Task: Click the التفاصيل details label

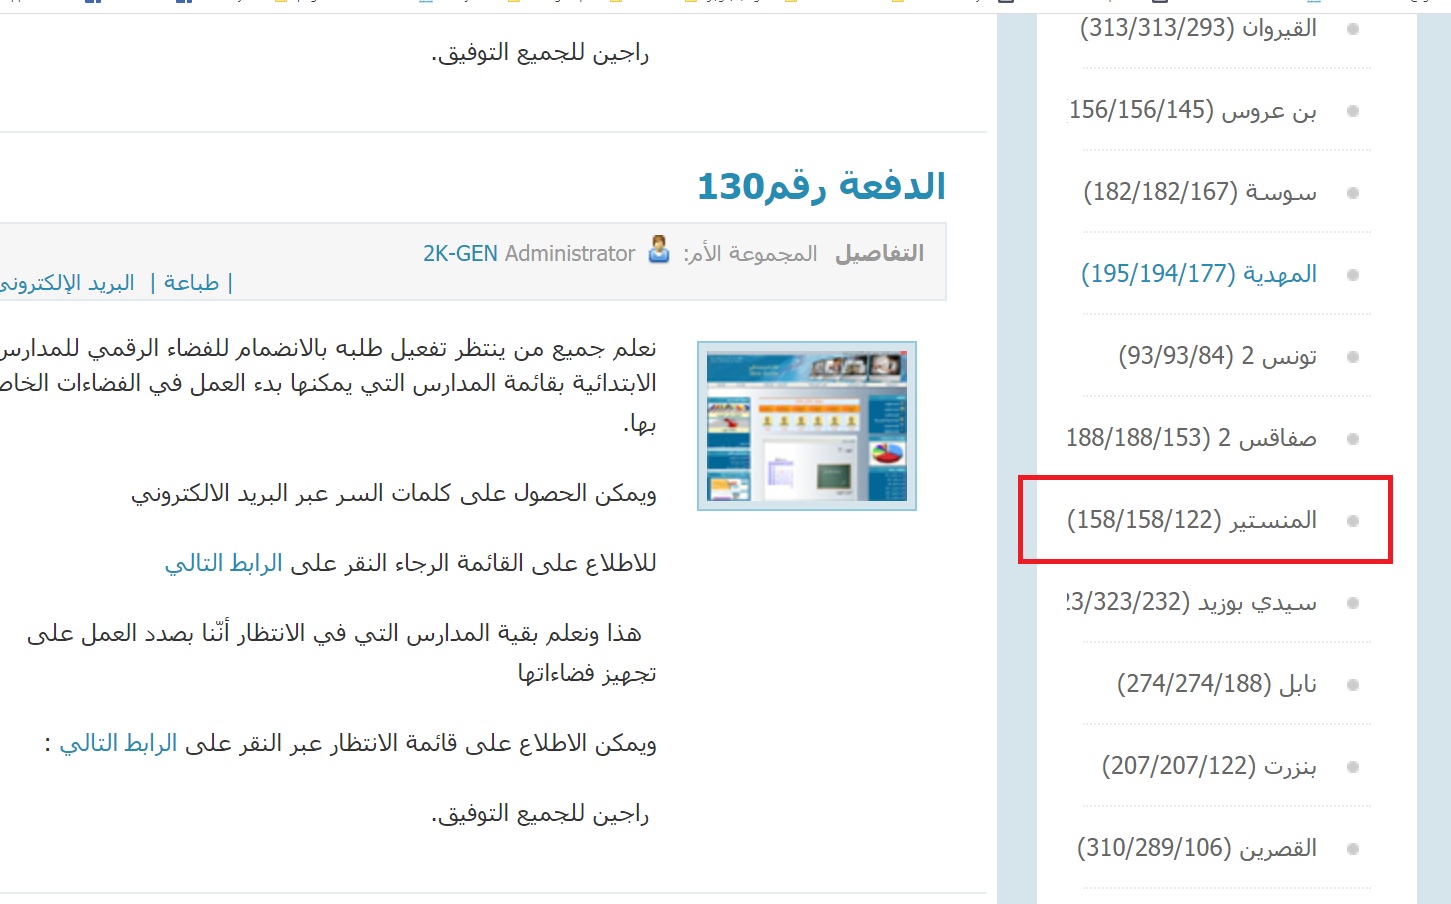Action: coord(880,254)
